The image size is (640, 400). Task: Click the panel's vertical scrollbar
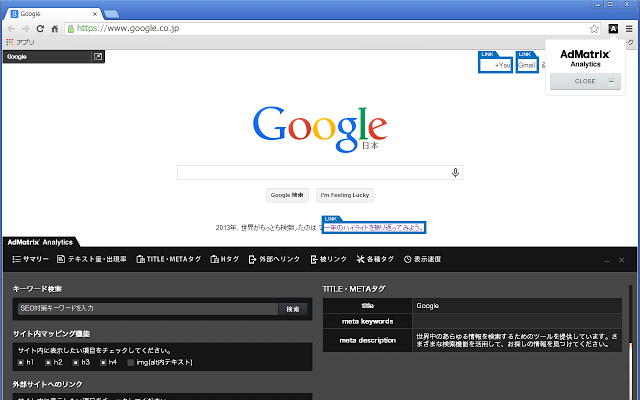tap(631, 343)
